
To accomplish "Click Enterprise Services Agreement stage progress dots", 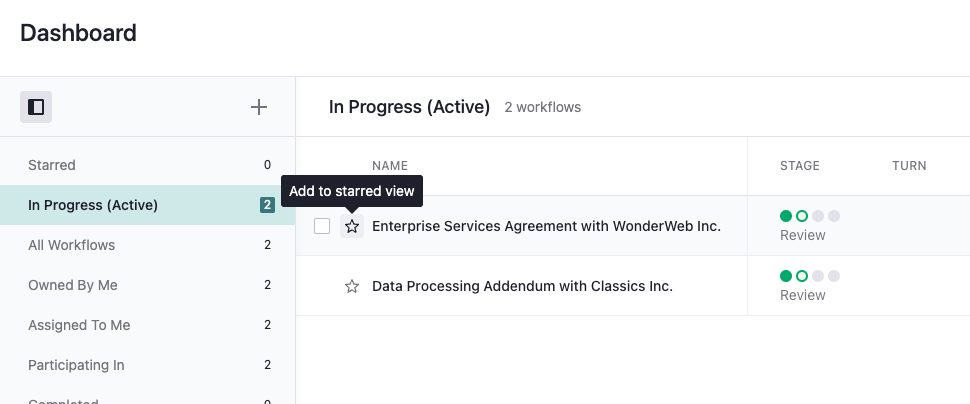I will tap(810, 216).
